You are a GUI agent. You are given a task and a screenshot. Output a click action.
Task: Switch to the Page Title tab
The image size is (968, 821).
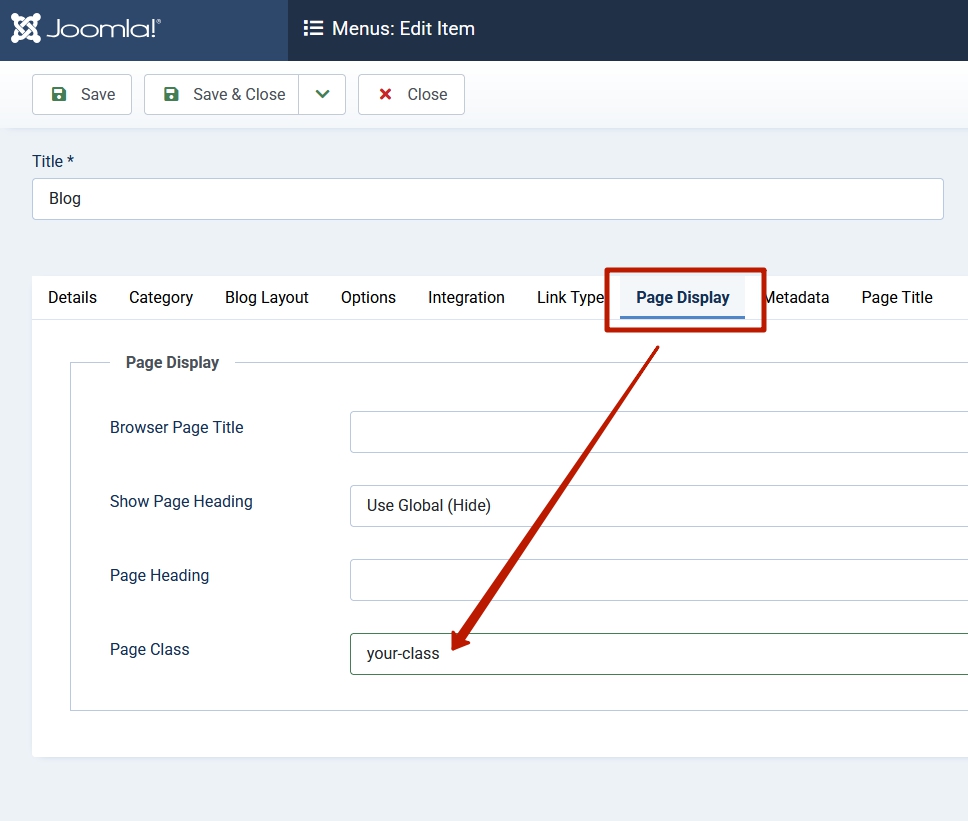coord(897,297)
